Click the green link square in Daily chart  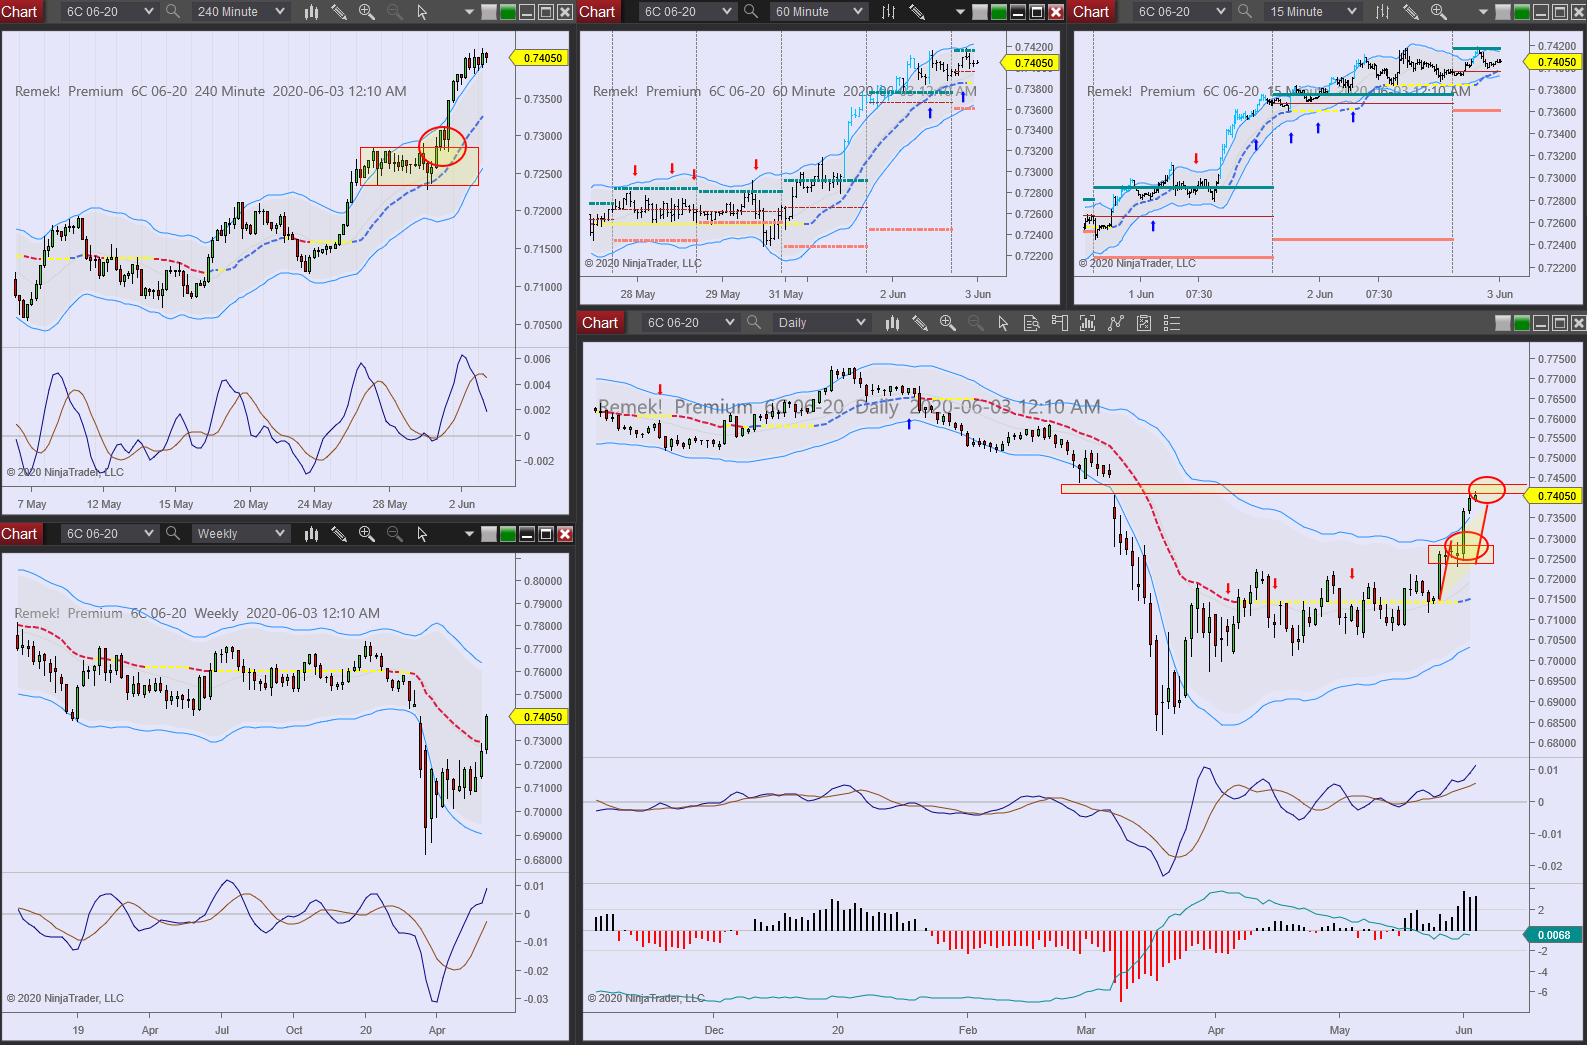click(1522, 323)
